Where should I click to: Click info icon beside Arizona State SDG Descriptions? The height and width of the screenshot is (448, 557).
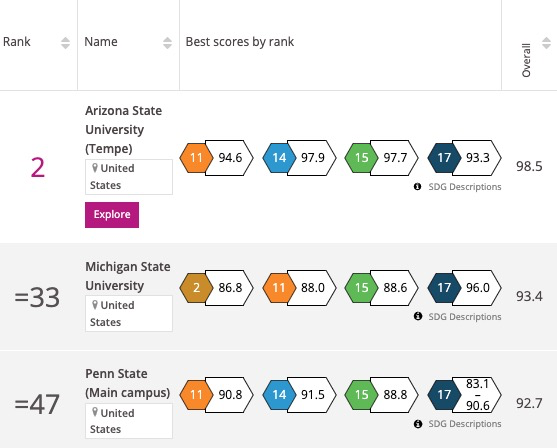click(x=417, y=187)
